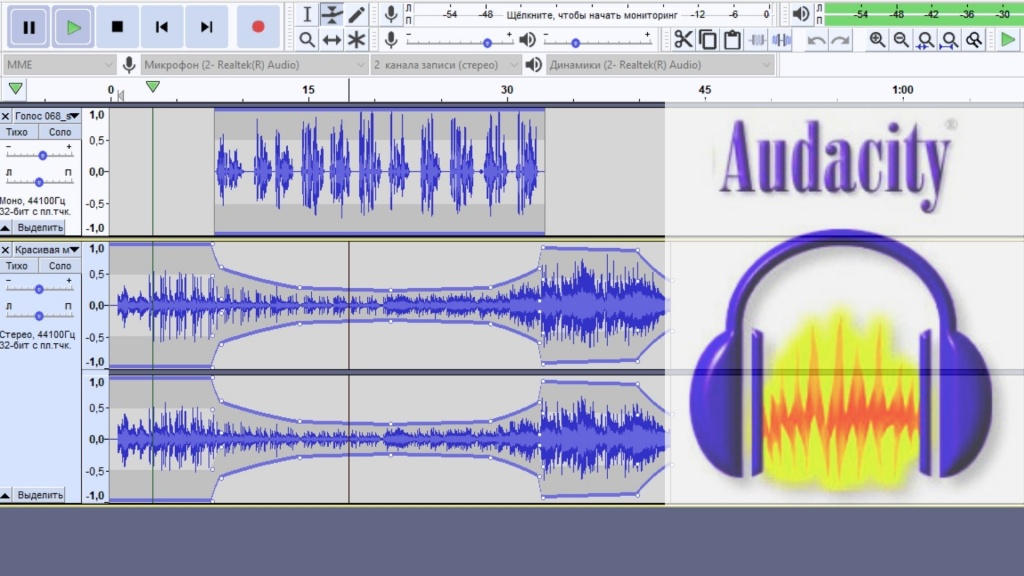Screen dimensions: 1024x576
Task: Select the Selection (I-beam) tool
Action: coord(306,14)
